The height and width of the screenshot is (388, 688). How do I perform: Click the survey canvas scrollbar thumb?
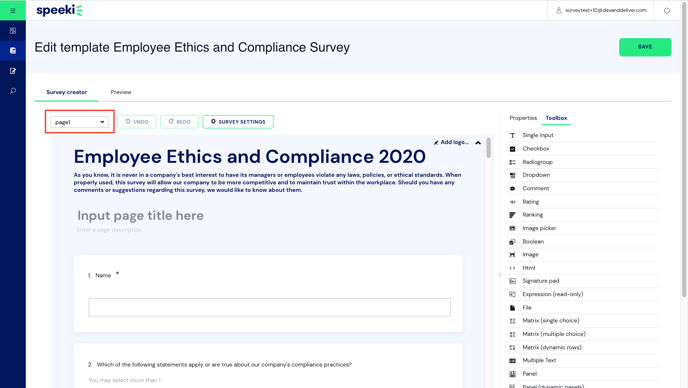click(488, 148)
